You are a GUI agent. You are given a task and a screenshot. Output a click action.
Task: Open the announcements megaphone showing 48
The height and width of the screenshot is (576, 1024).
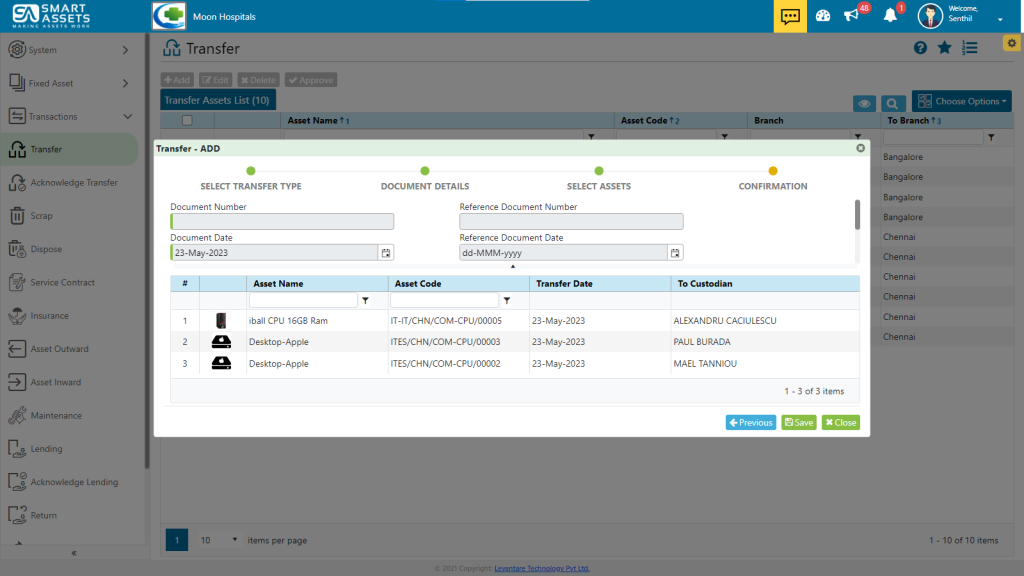[852, 14]
